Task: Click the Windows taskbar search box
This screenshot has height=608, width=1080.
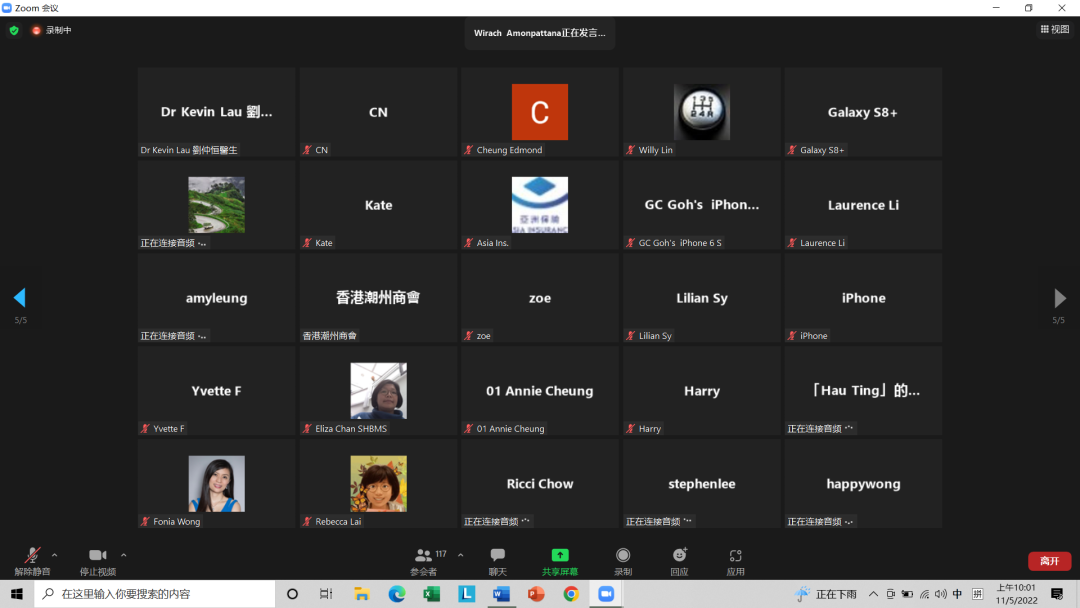Action: 155,594
